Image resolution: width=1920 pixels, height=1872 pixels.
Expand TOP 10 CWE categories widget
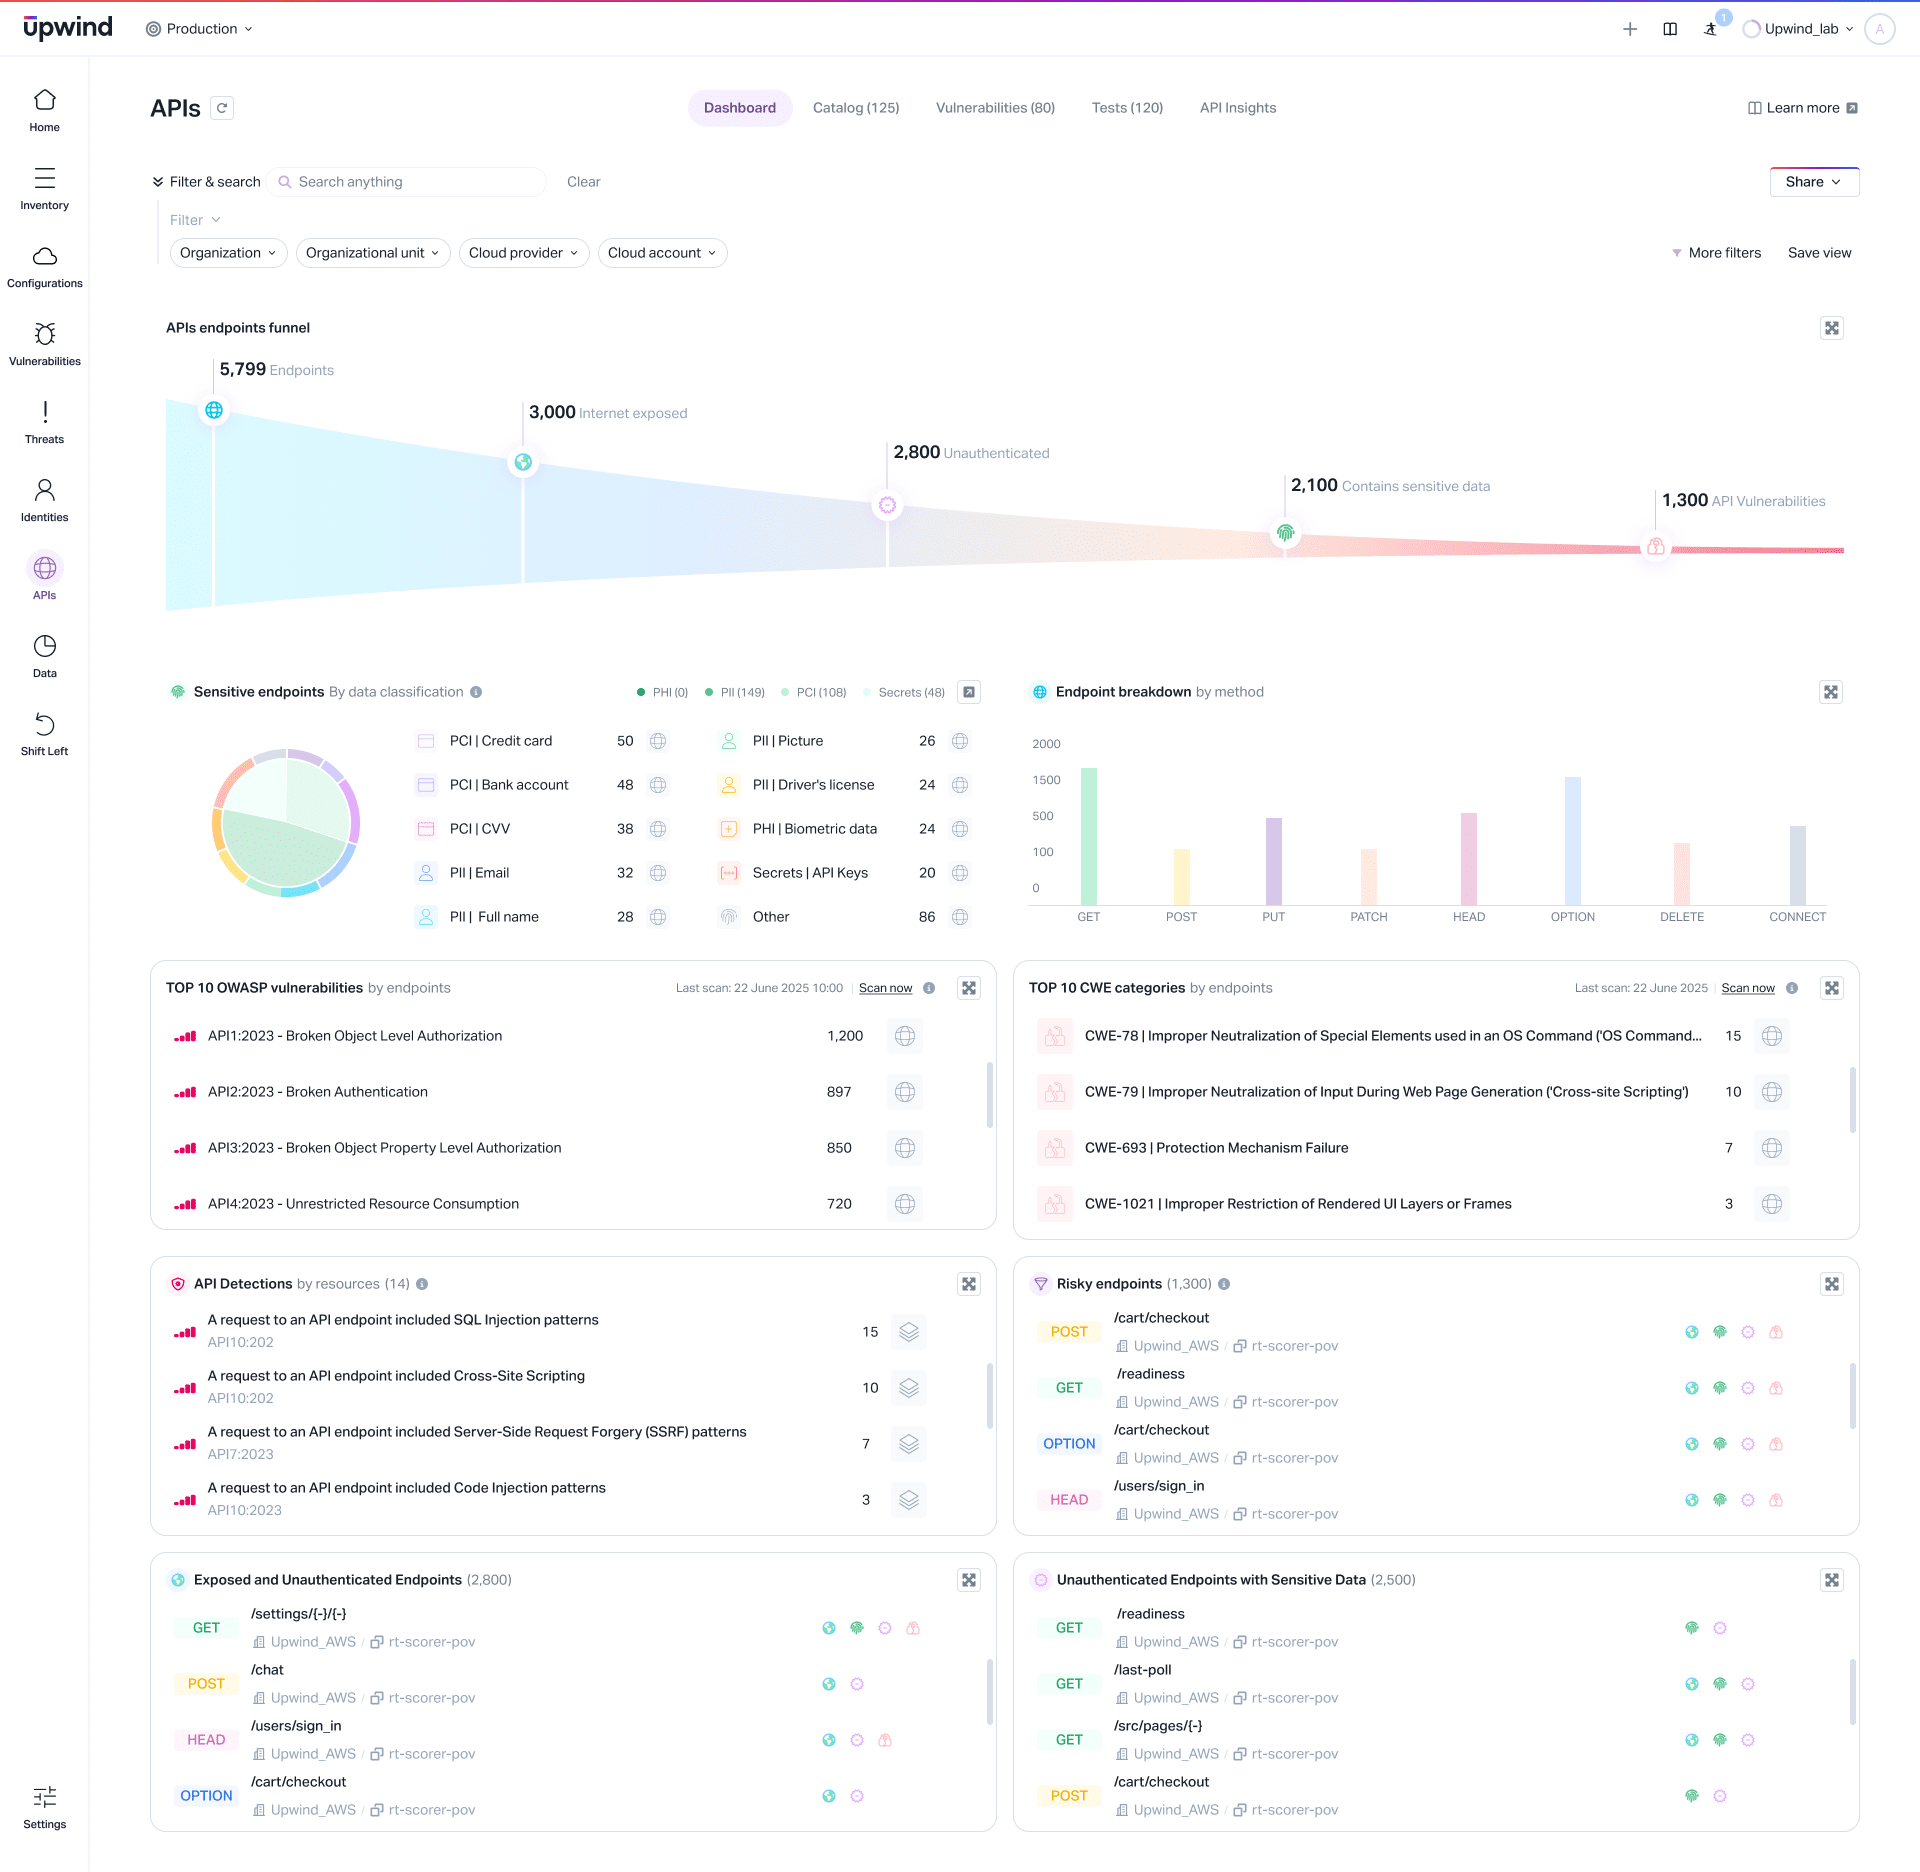1832,988
